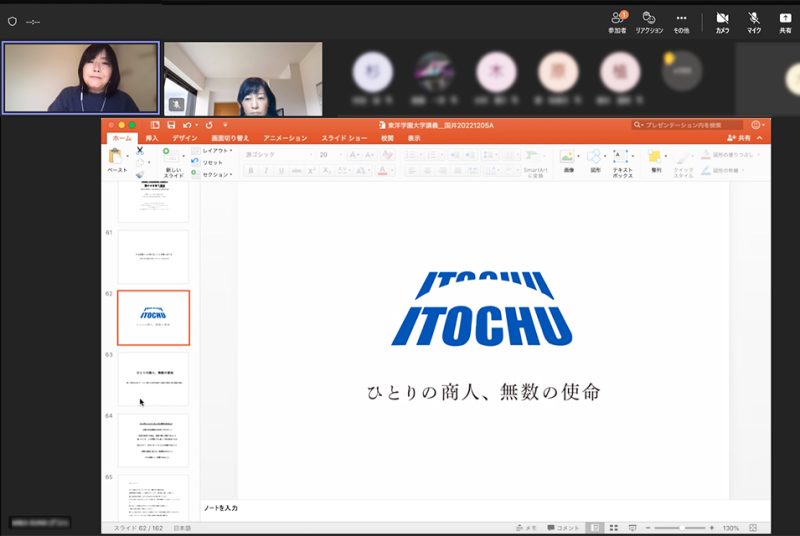Open the font size box showing 20
The image size is (800, 536).
[330, 155]
